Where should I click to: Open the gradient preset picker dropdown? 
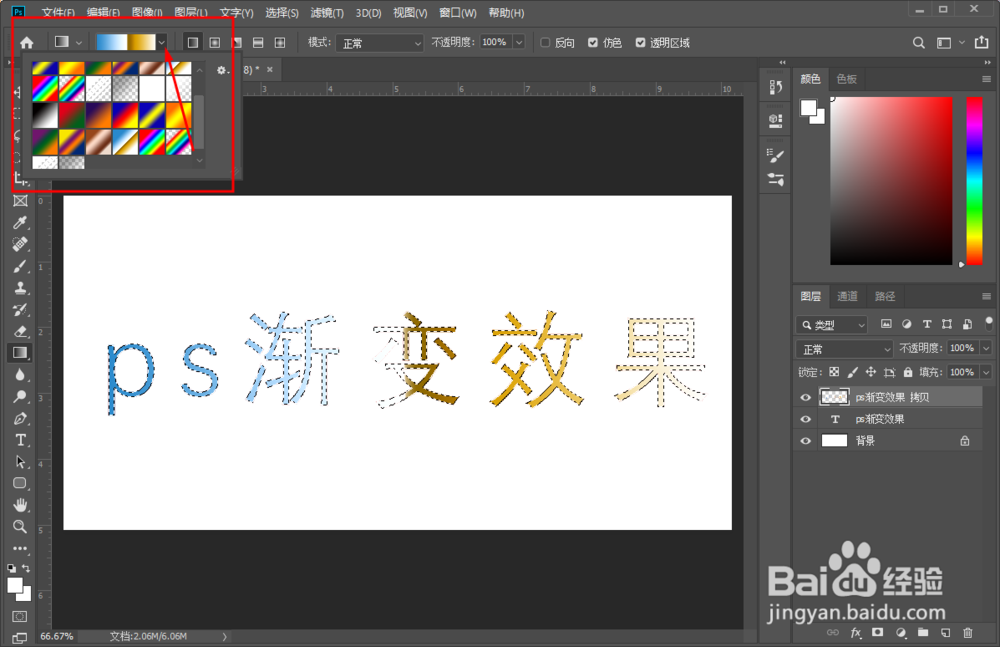[x=163, y=42]
